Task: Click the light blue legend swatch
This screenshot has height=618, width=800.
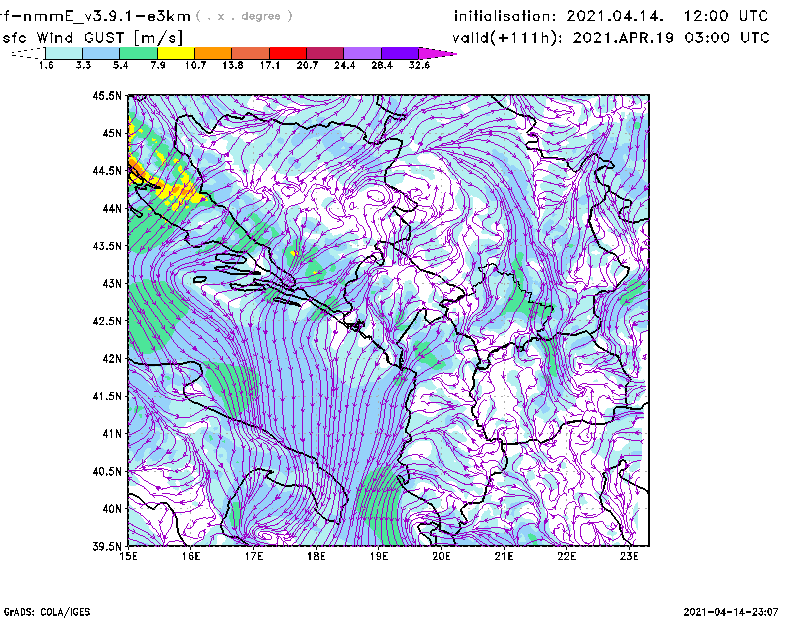Action: tap(101, 53)
